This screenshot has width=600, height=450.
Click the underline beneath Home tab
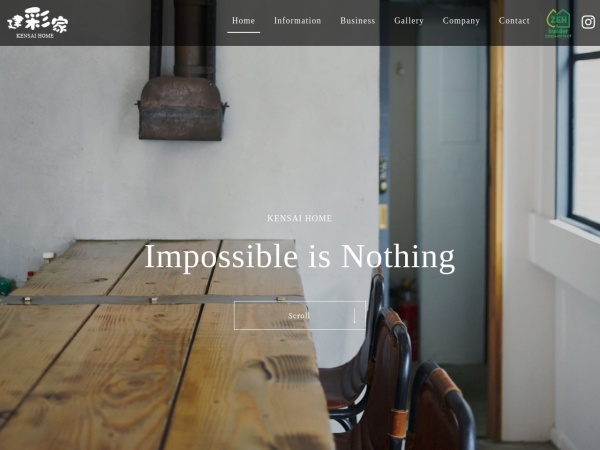coord(243,33)
